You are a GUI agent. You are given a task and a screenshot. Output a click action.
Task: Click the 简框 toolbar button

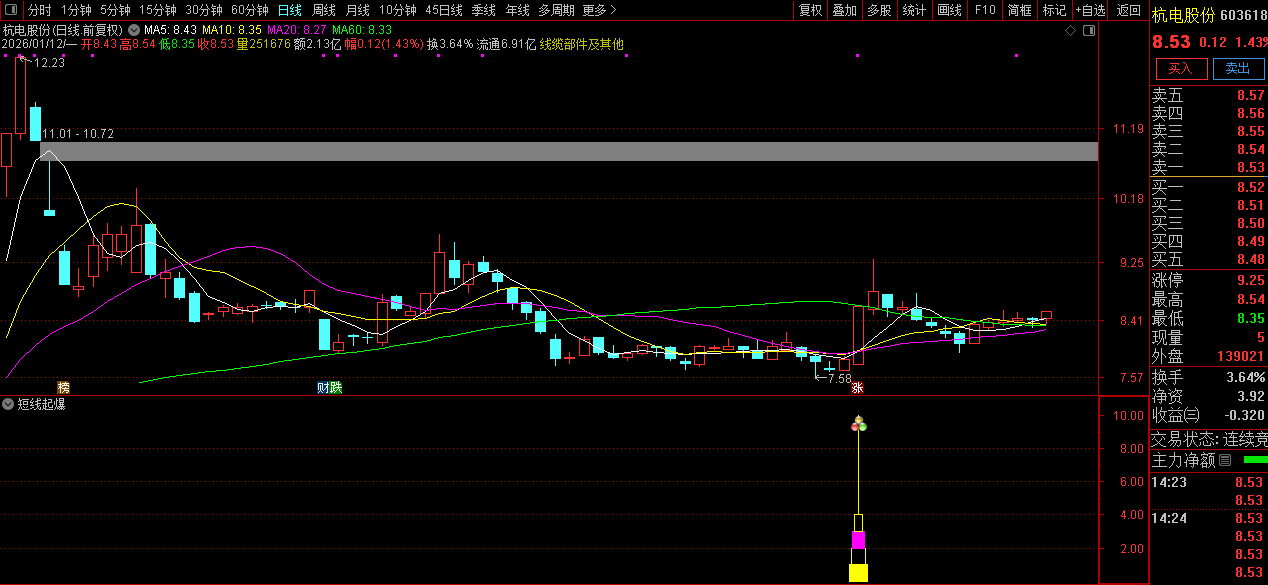1020,10
